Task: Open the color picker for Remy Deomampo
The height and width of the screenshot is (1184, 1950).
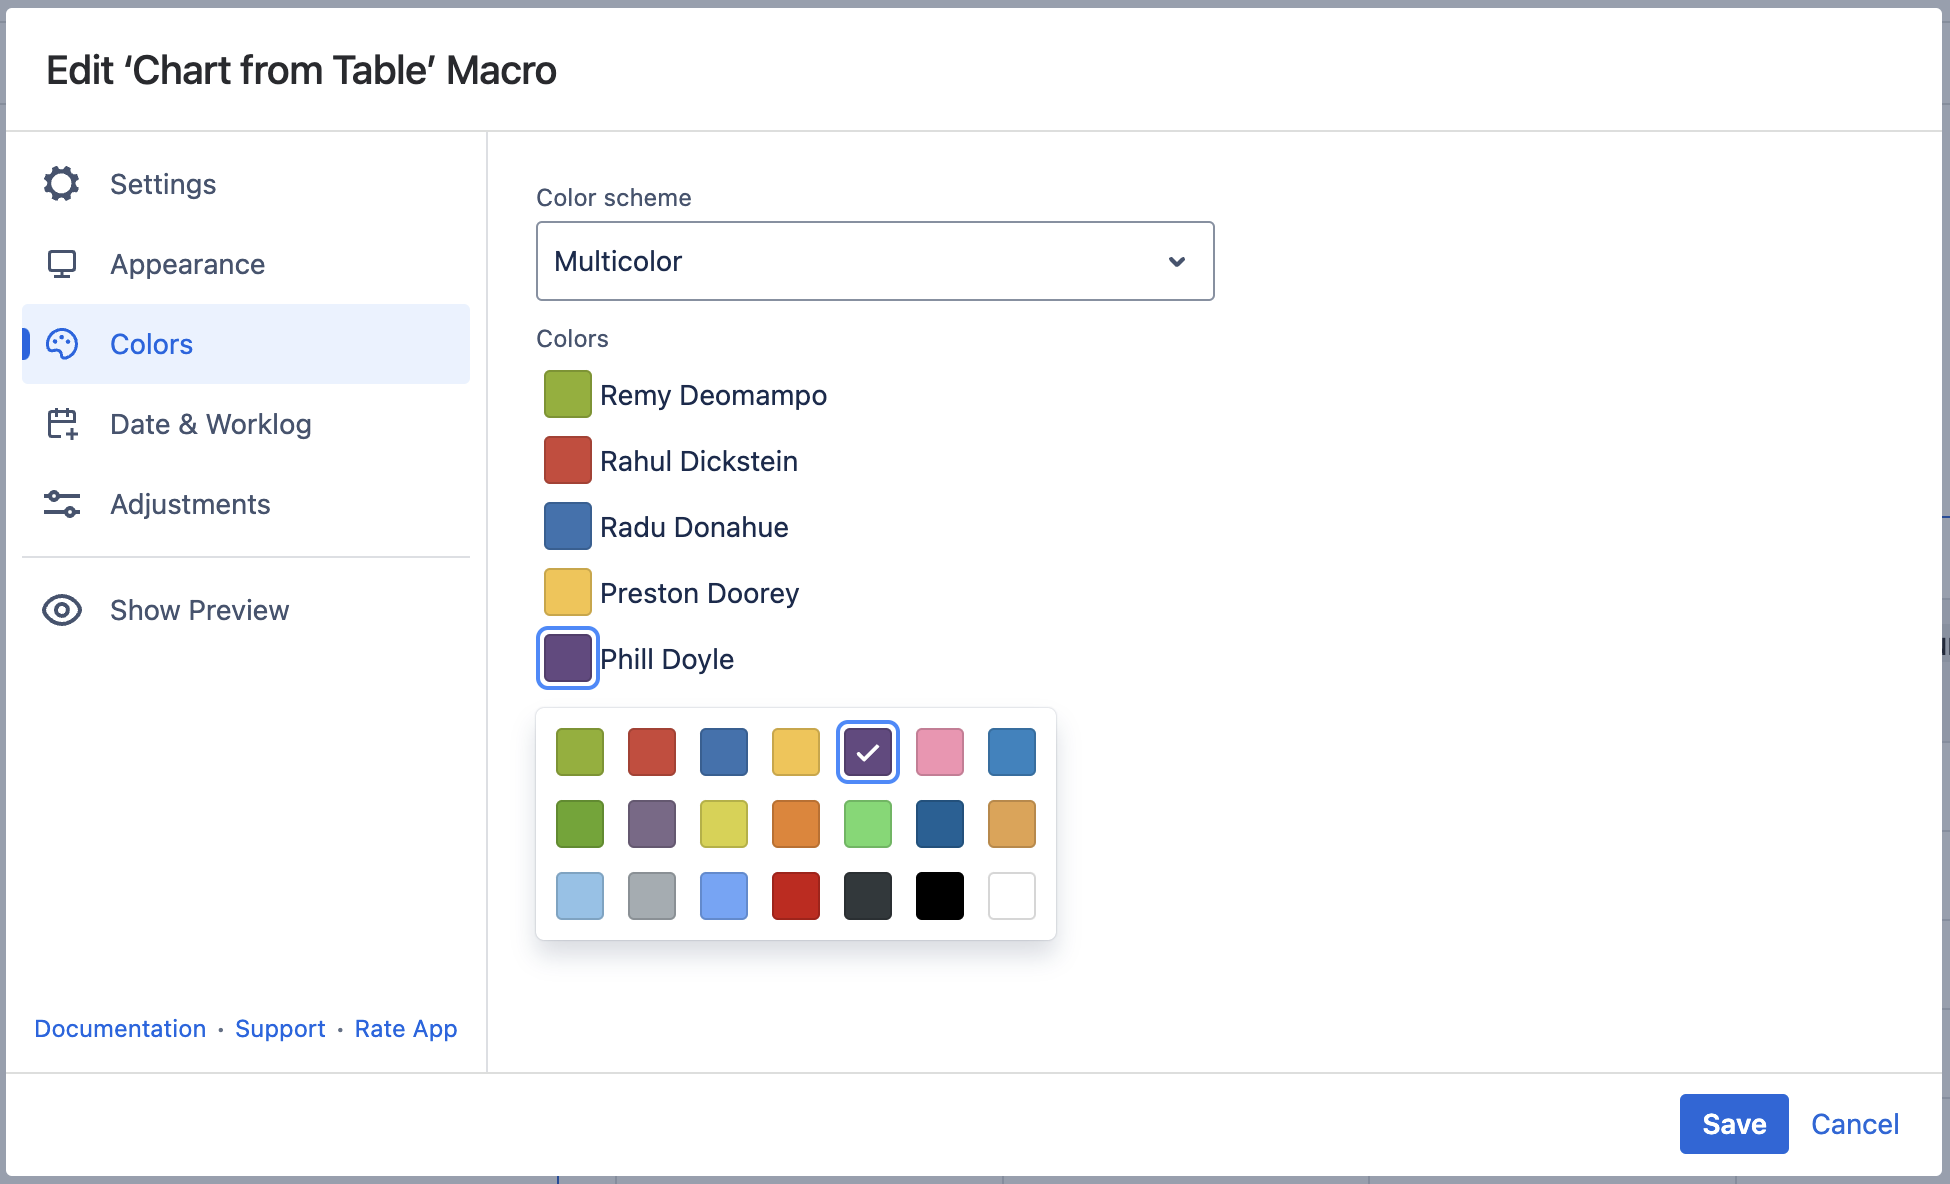Action: coord(567,394)
